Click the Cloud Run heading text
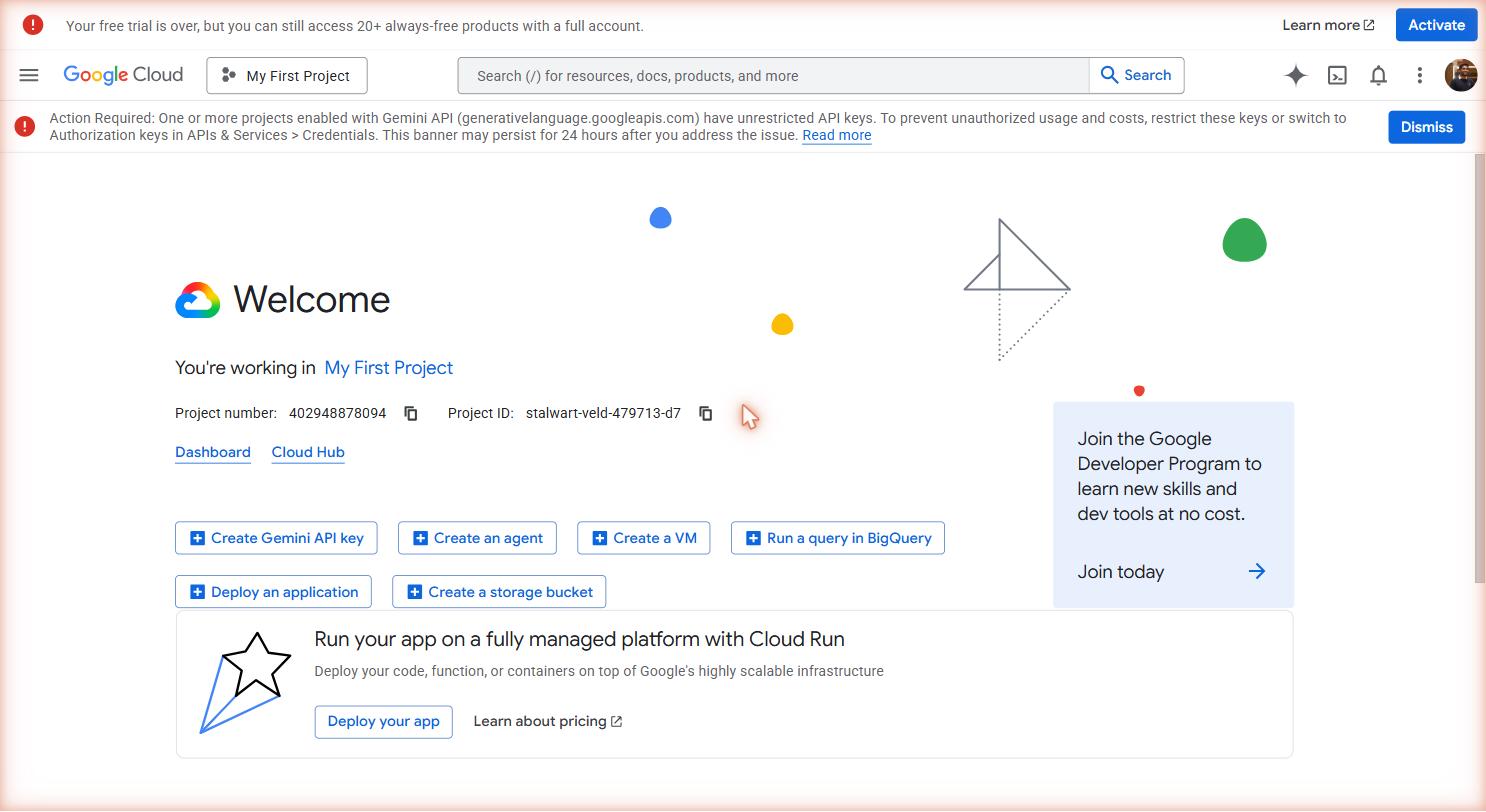1486x812 pixels. 579,639
